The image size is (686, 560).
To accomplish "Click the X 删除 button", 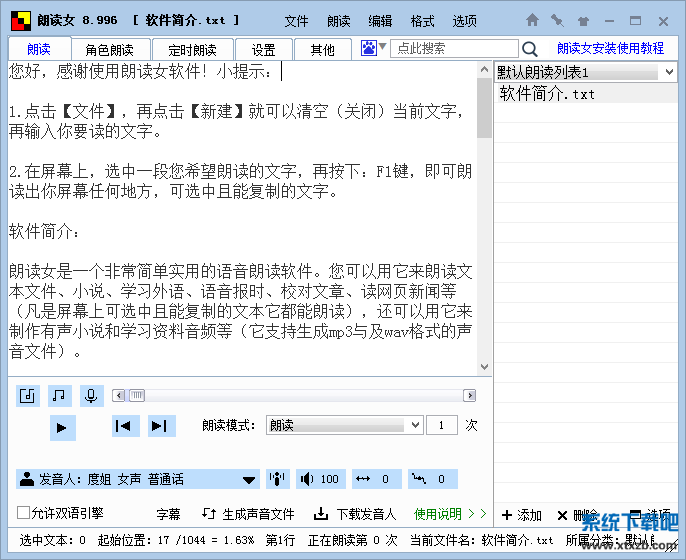I will click(x=577, y=515).
